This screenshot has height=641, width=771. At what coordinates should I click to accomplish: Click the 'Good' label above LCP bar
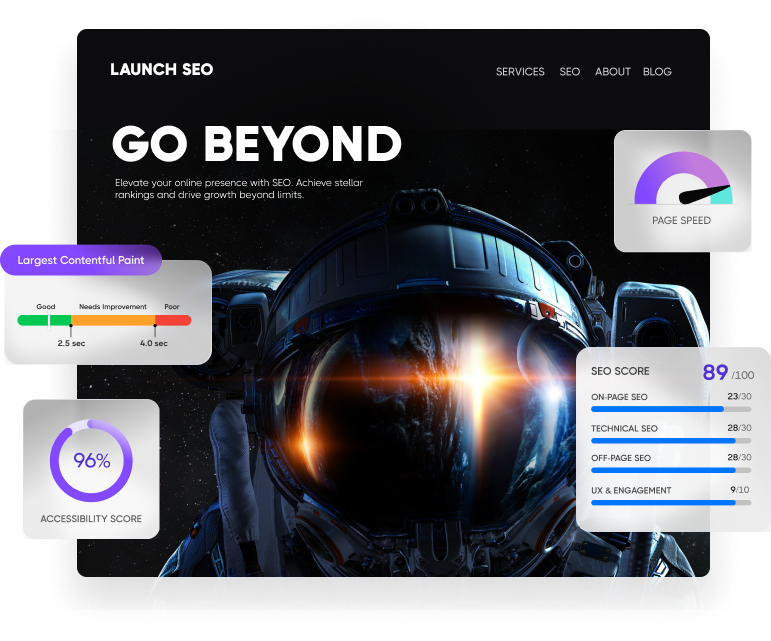pyautogui.click(x=46, y=306)
